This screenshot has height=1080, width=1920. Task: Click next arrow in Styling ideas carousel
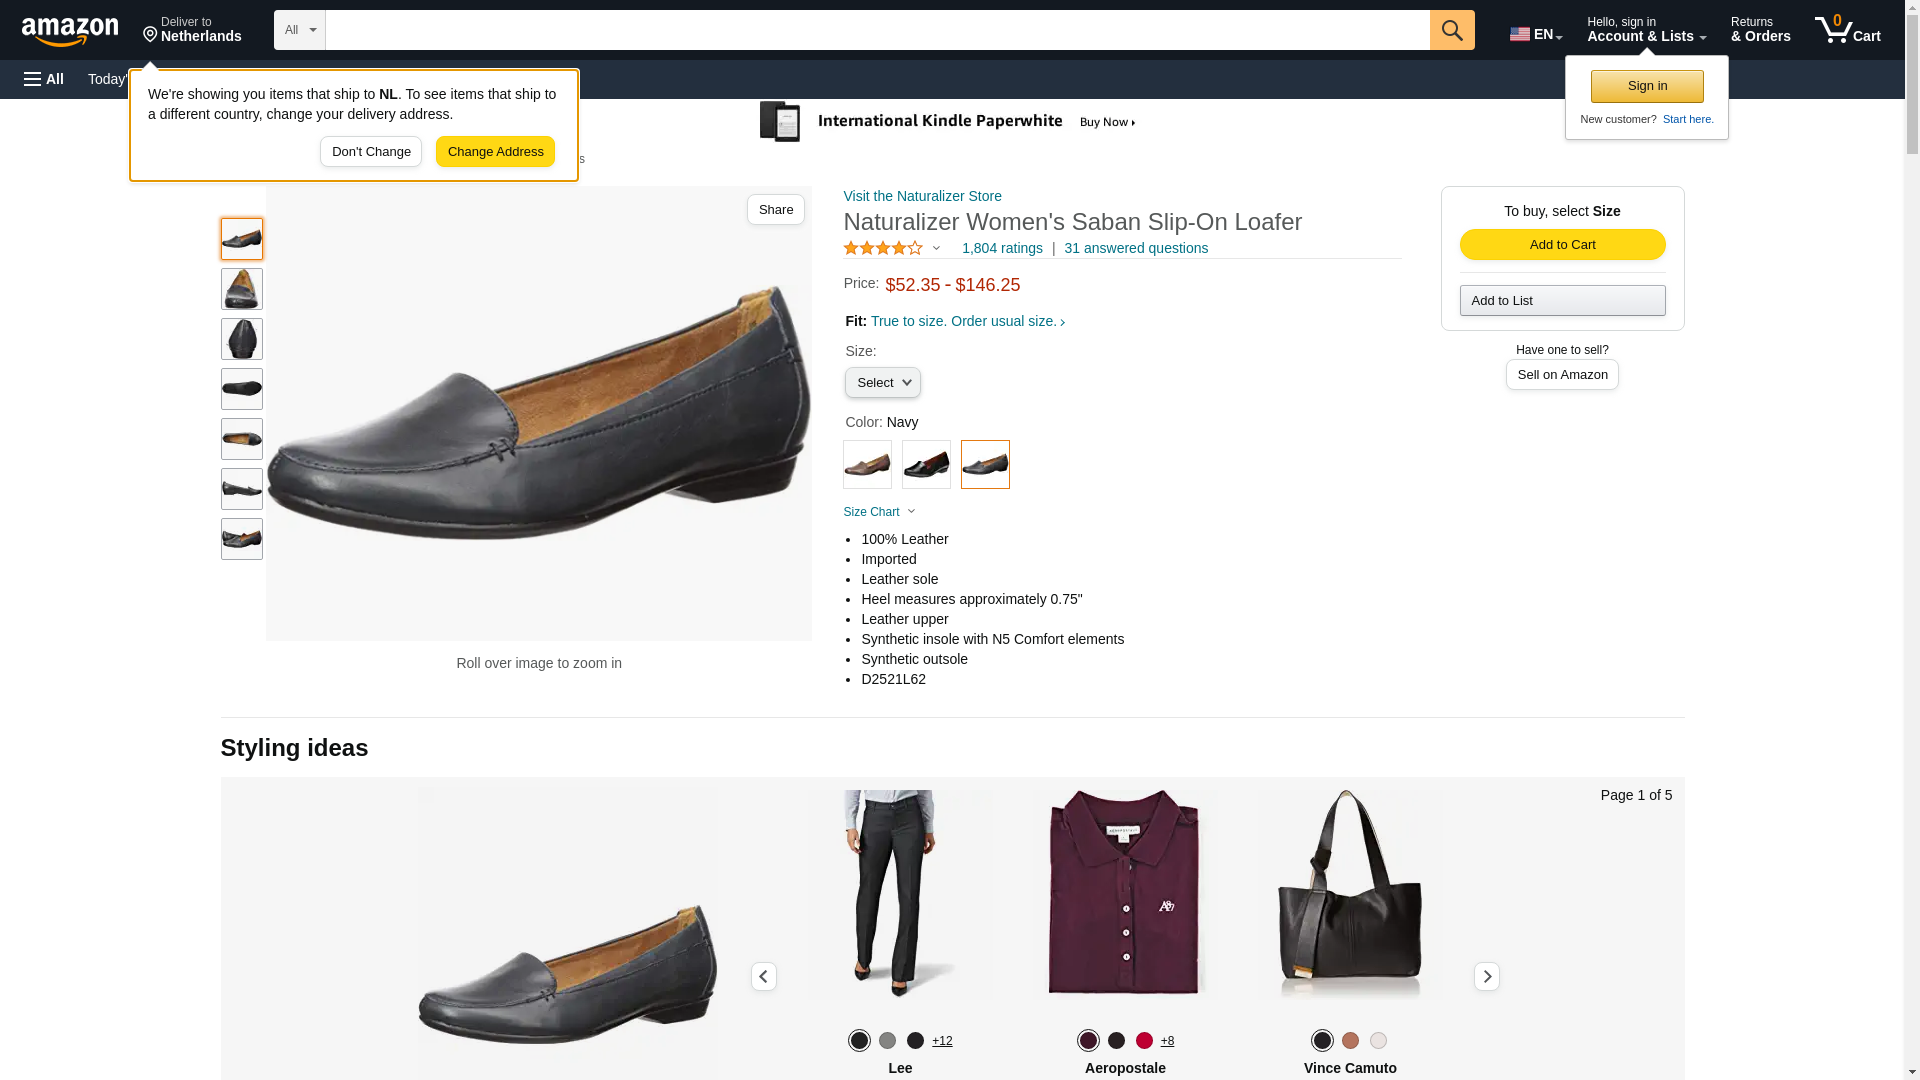click(1486, 976)
